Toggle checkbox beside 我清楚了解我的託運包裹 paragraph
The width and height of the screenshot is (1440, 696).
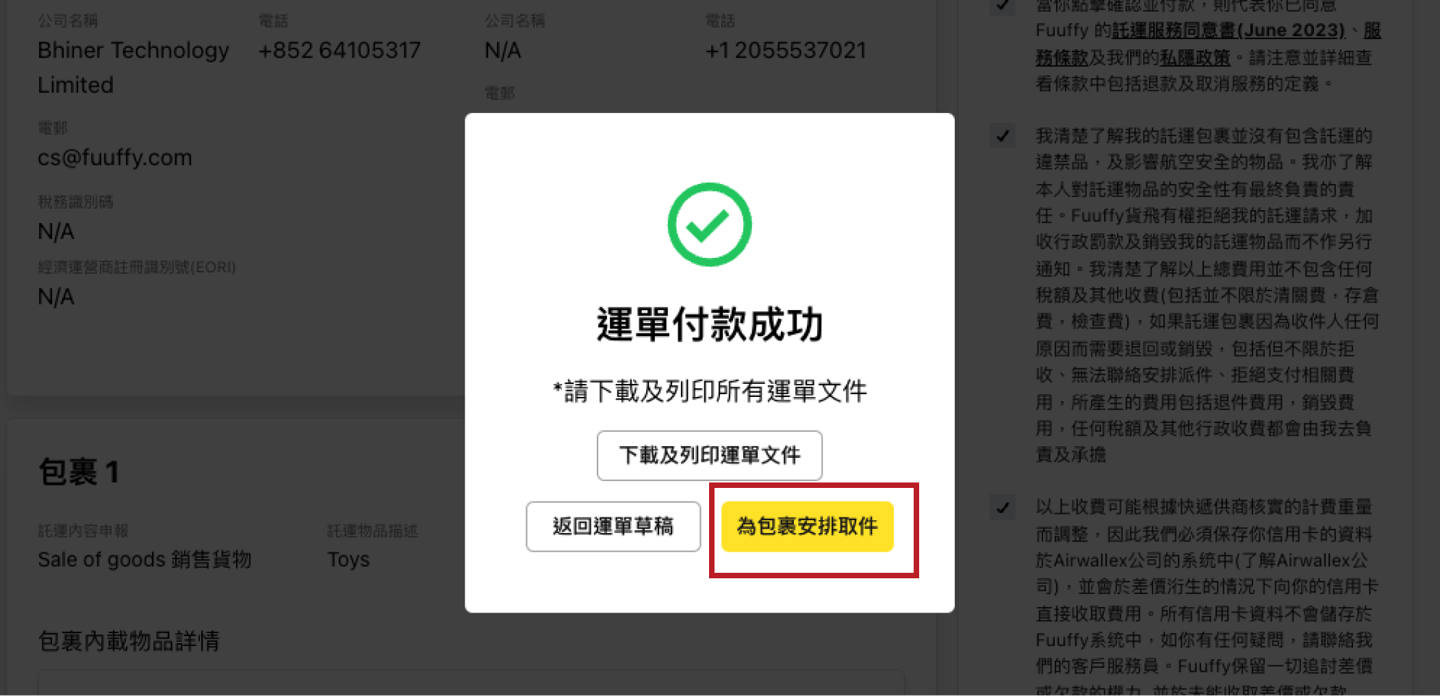(x=1002, y=136)
